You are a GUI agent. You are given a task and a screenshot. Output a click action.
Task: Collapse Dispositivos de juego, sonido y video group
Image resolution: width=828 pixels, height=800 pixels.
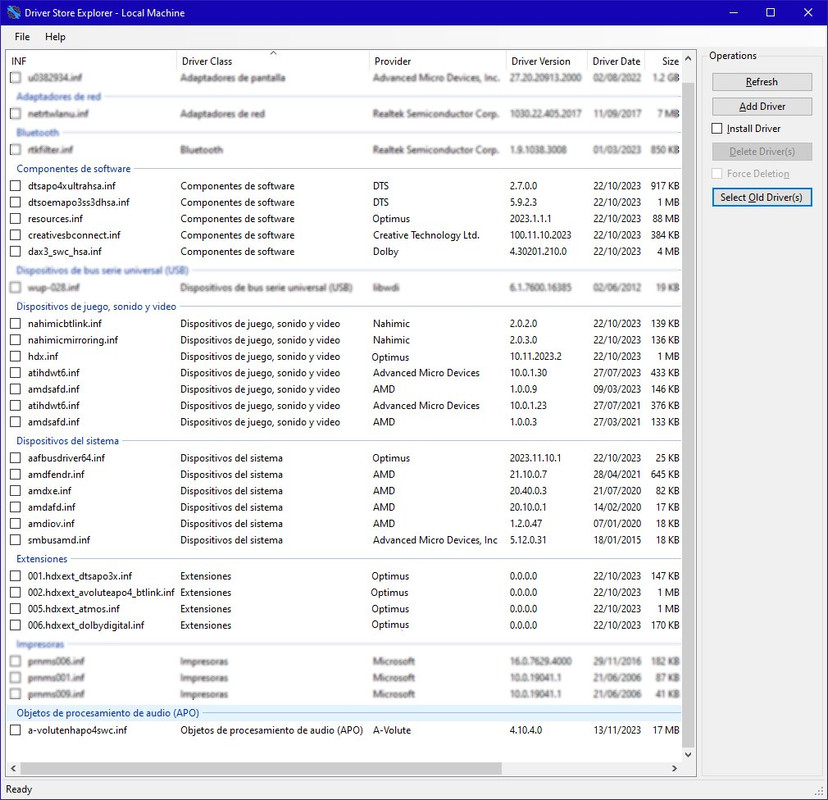(96, 306)
